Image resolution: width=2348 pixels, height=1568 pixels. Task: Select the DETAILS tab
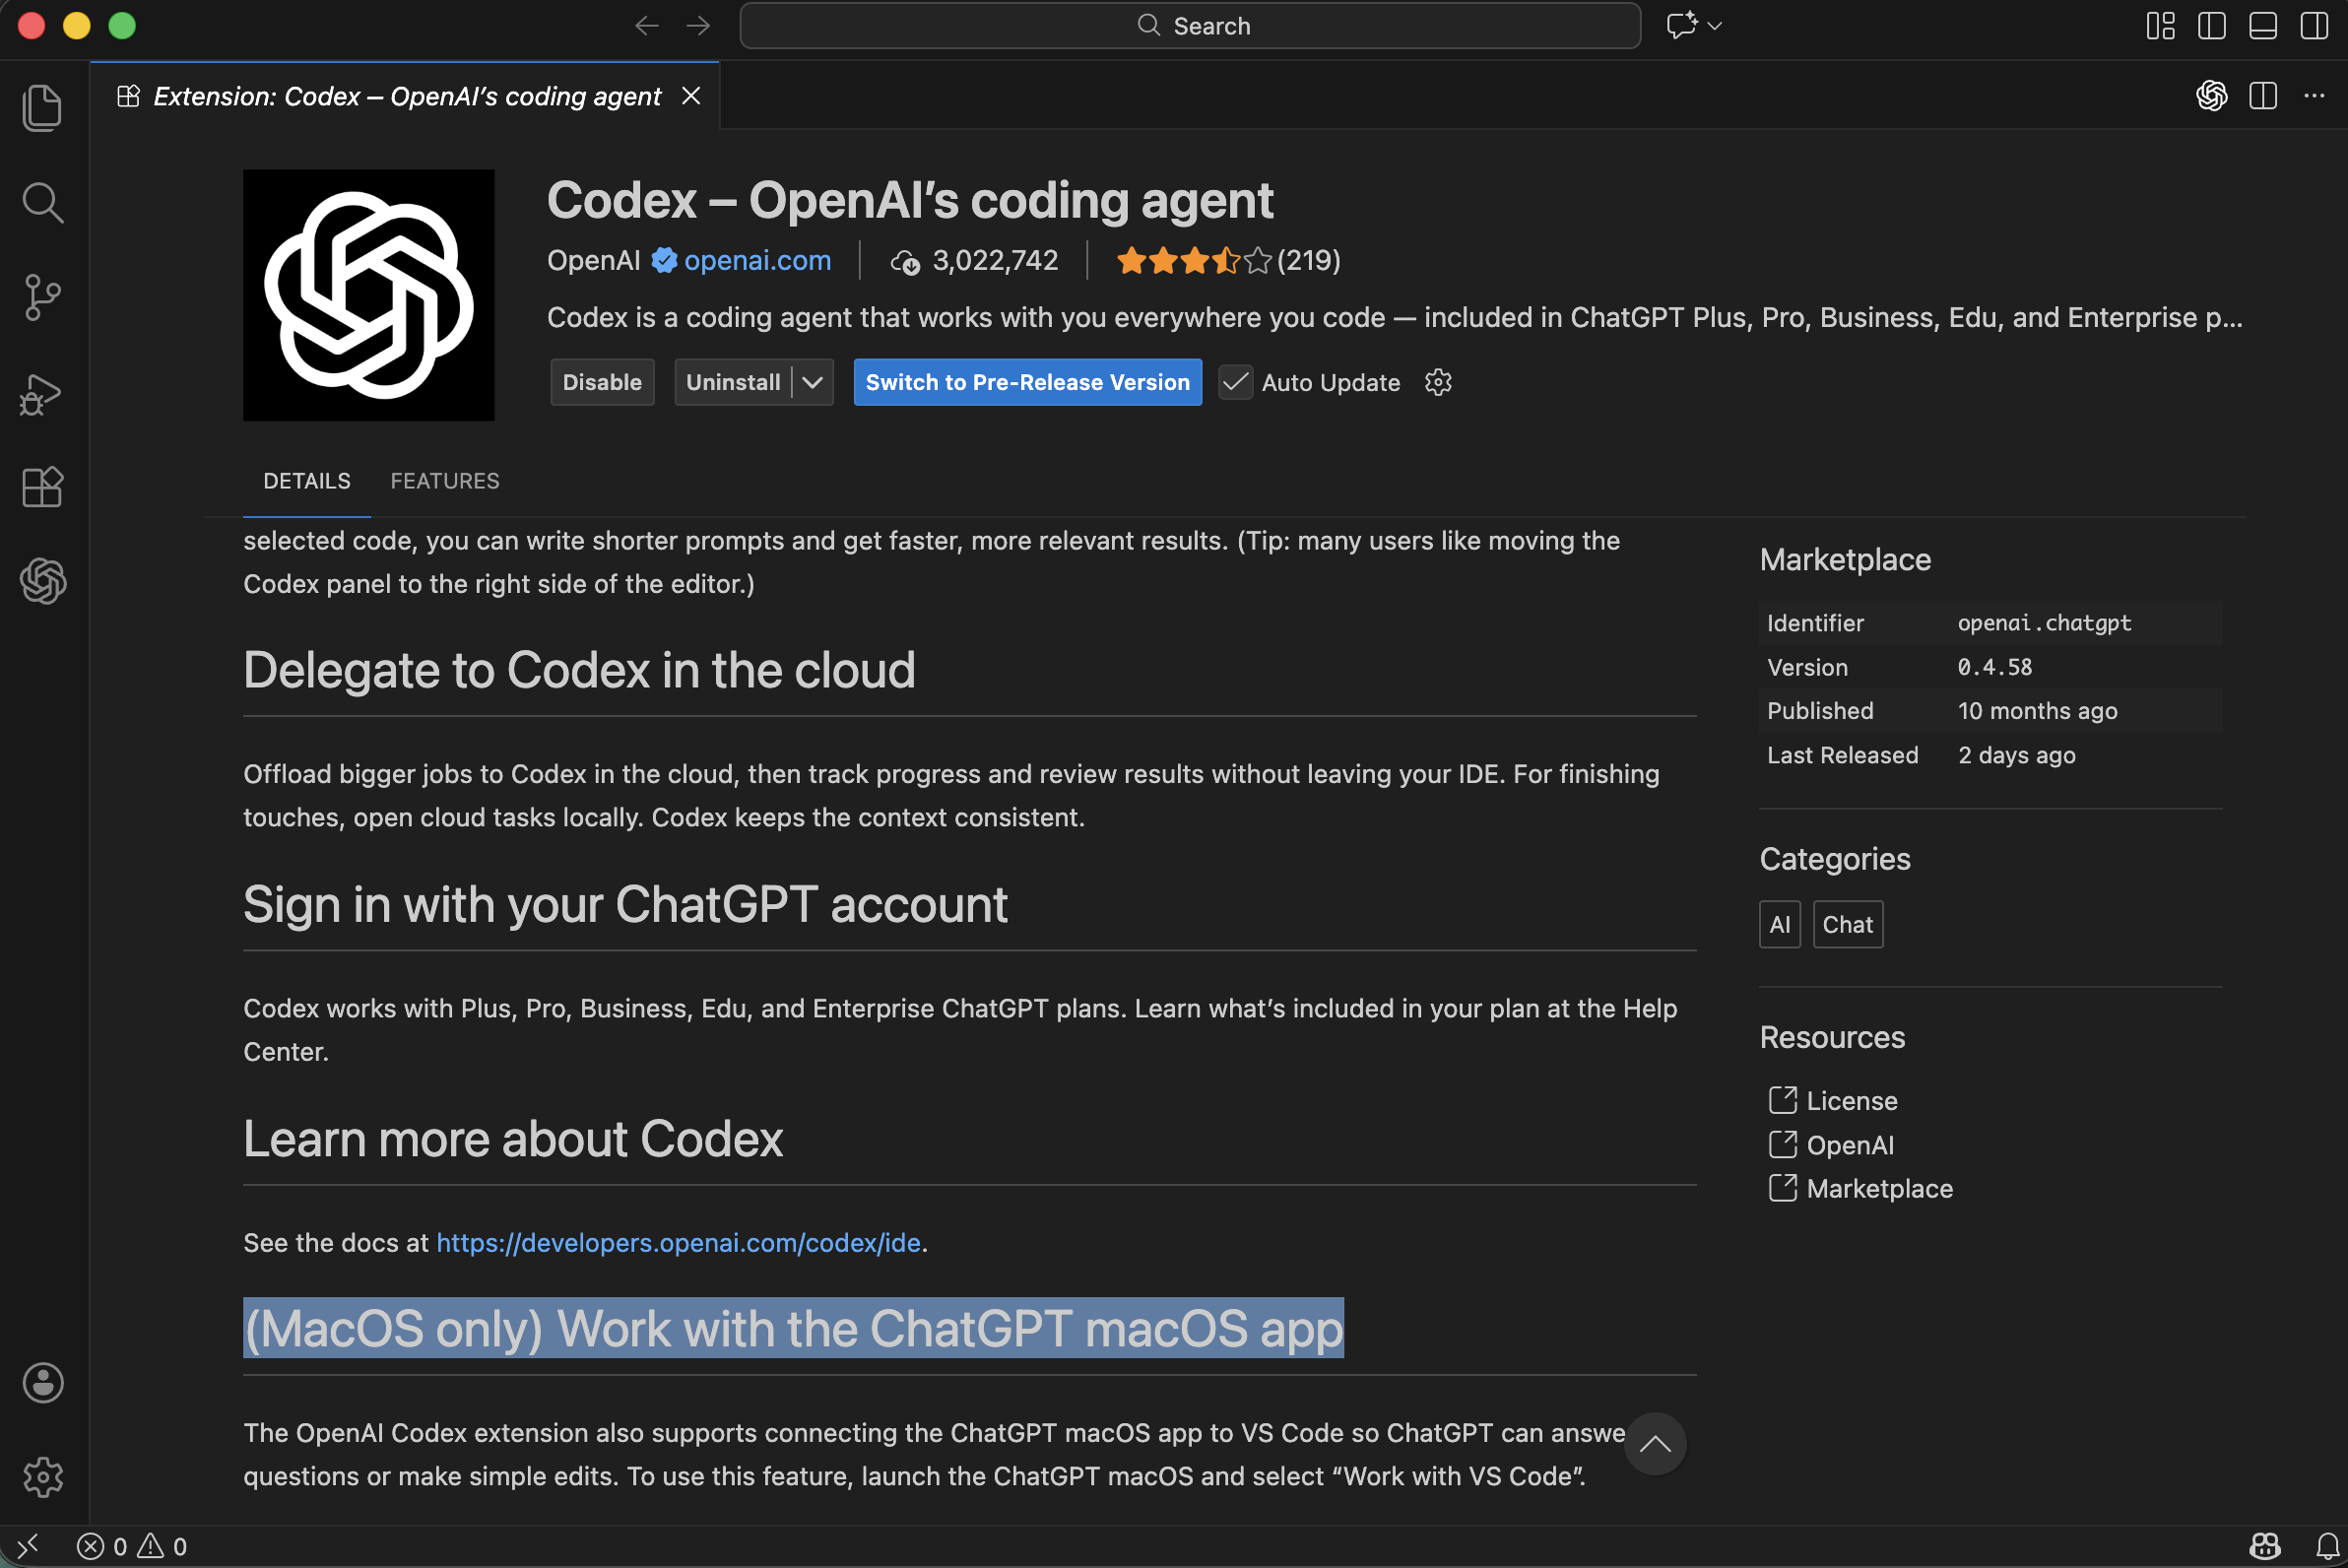[x=306, y=481]
